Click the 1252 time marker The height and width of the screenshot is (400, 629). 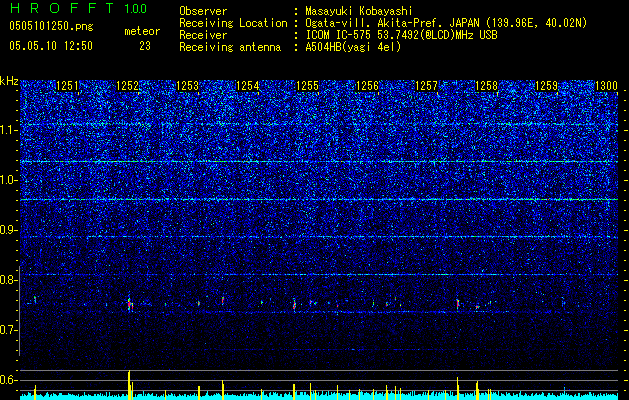128,86
